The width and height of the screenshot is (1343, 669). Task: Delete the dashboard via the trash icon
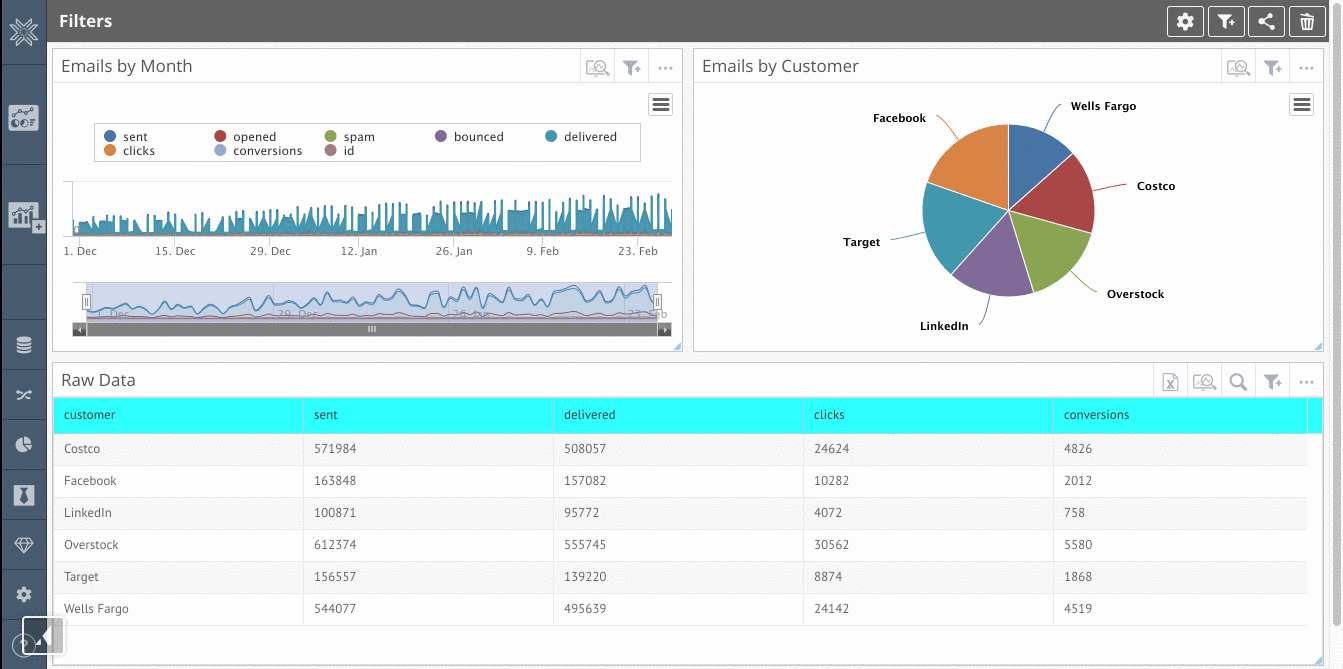(x=1307, y=20)
